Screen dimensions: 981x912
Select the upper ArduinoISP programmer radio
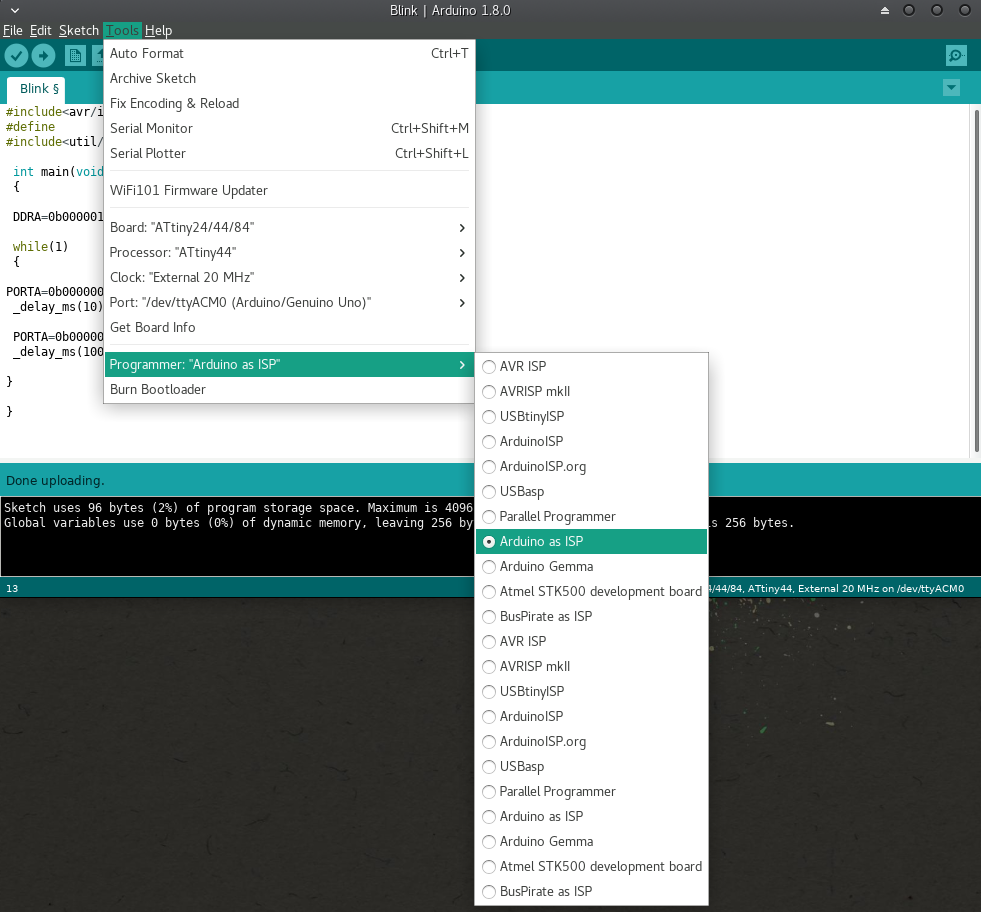[x=591, y=441]
